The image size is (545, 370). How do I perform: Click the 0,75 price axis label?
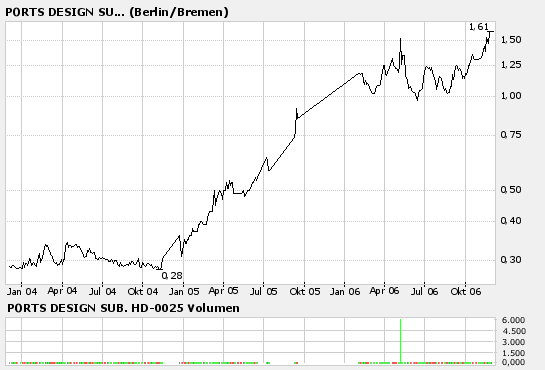click(x=511, y=134)
